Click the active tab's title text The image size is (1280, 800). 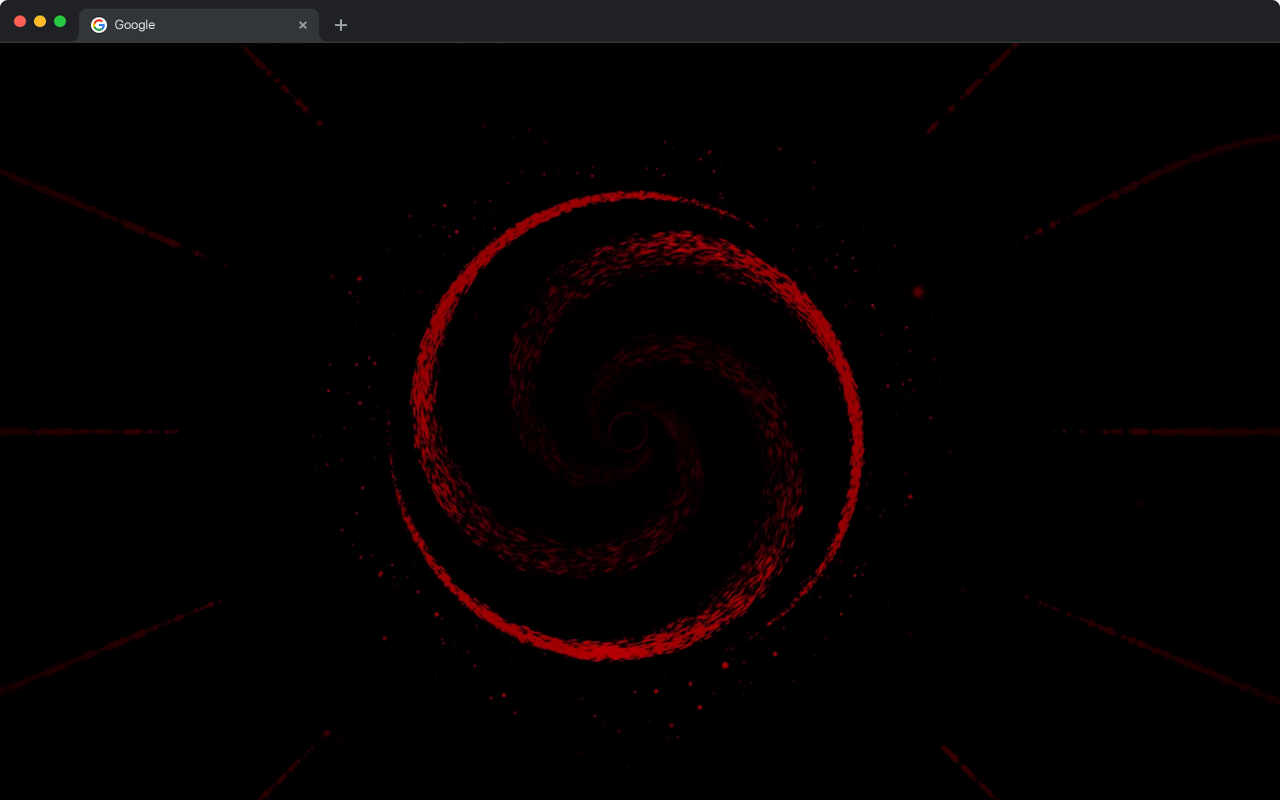click(137, 25)
